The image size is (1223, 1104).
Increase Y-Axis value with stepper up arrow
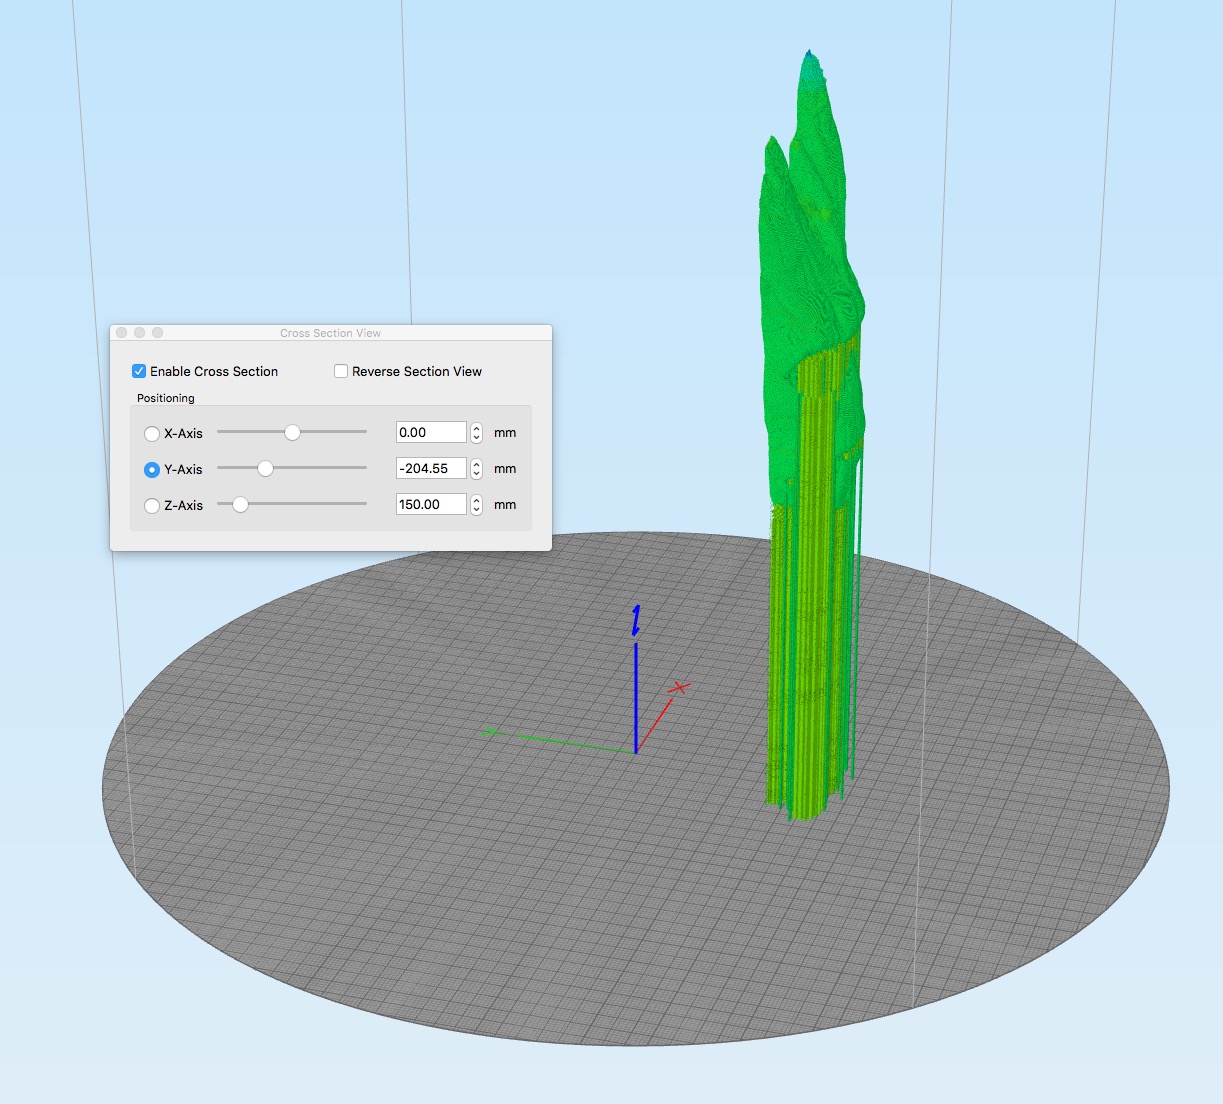tap(477, 464)
